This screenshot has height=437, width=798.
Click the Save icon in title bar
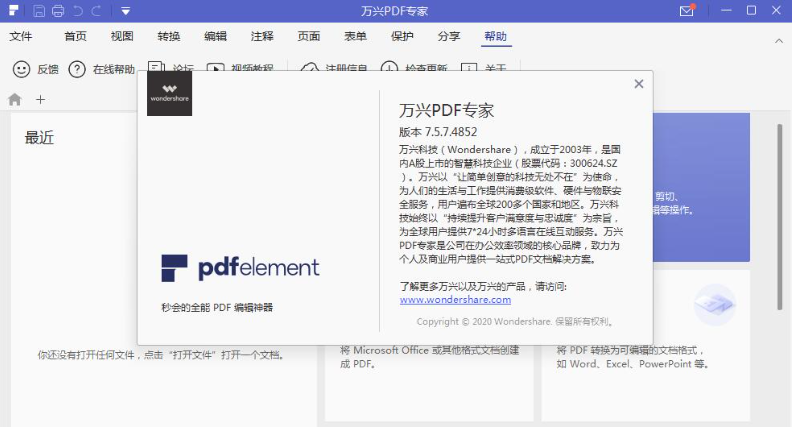click(39, 11)
